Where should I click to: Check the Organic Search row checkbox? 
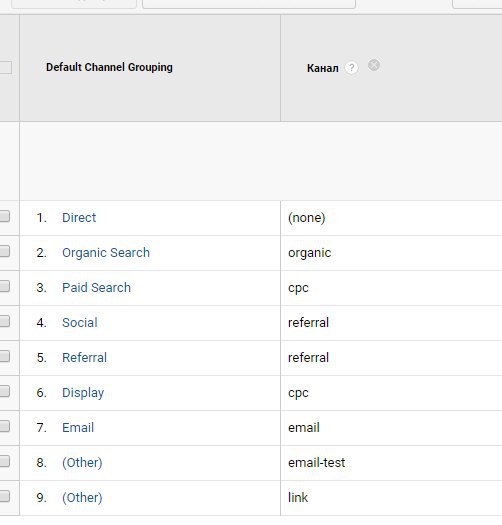4,251
